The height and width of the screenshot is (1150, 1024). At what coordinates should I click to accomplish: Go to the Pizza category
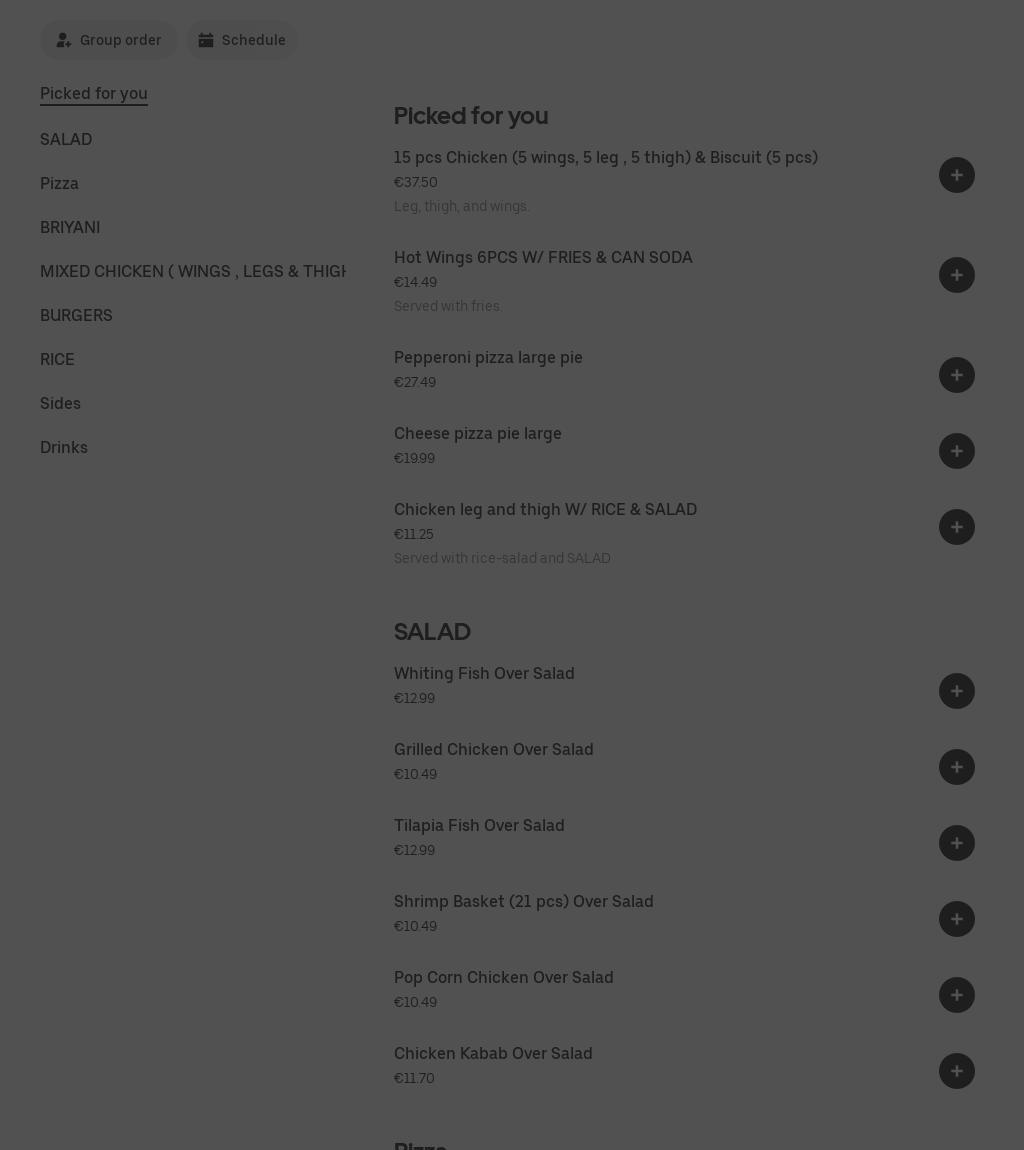point(59,183)
